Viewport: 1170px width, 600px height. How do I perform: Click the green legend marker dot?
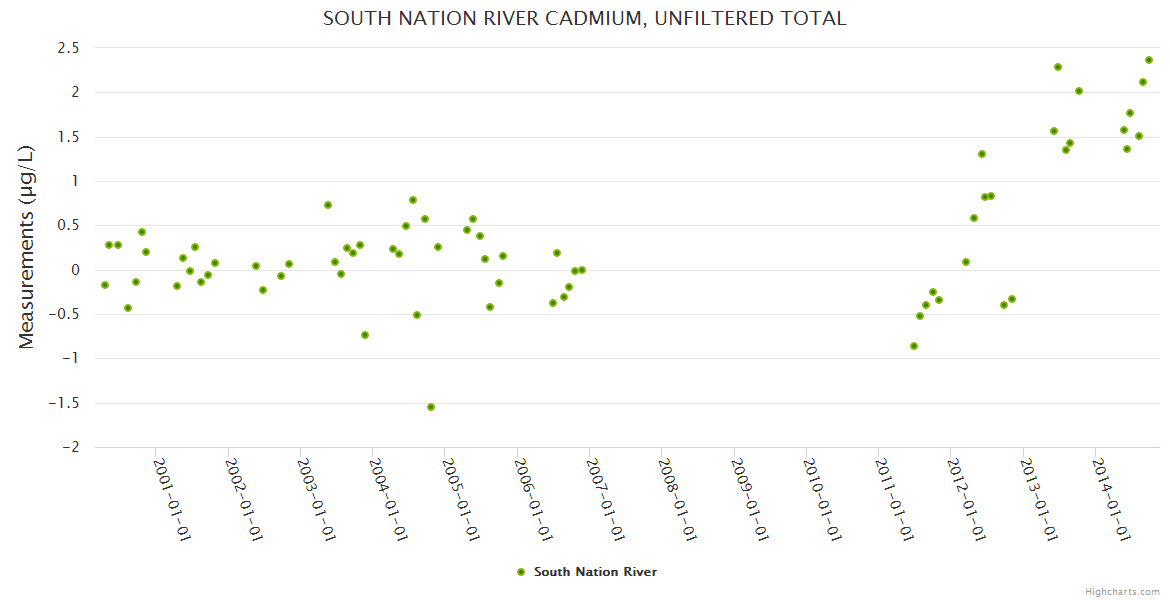[520, 572]
